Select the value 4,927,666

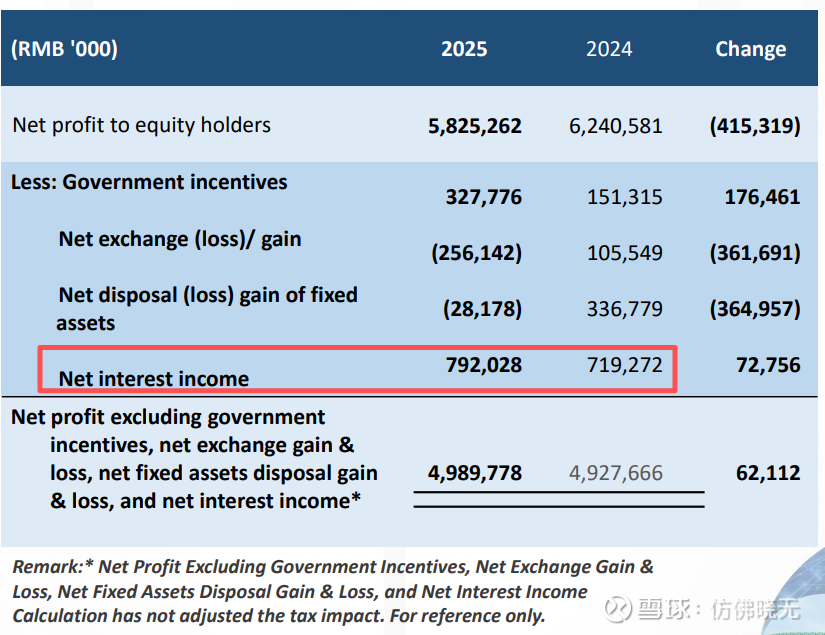[x=616, y=473]
